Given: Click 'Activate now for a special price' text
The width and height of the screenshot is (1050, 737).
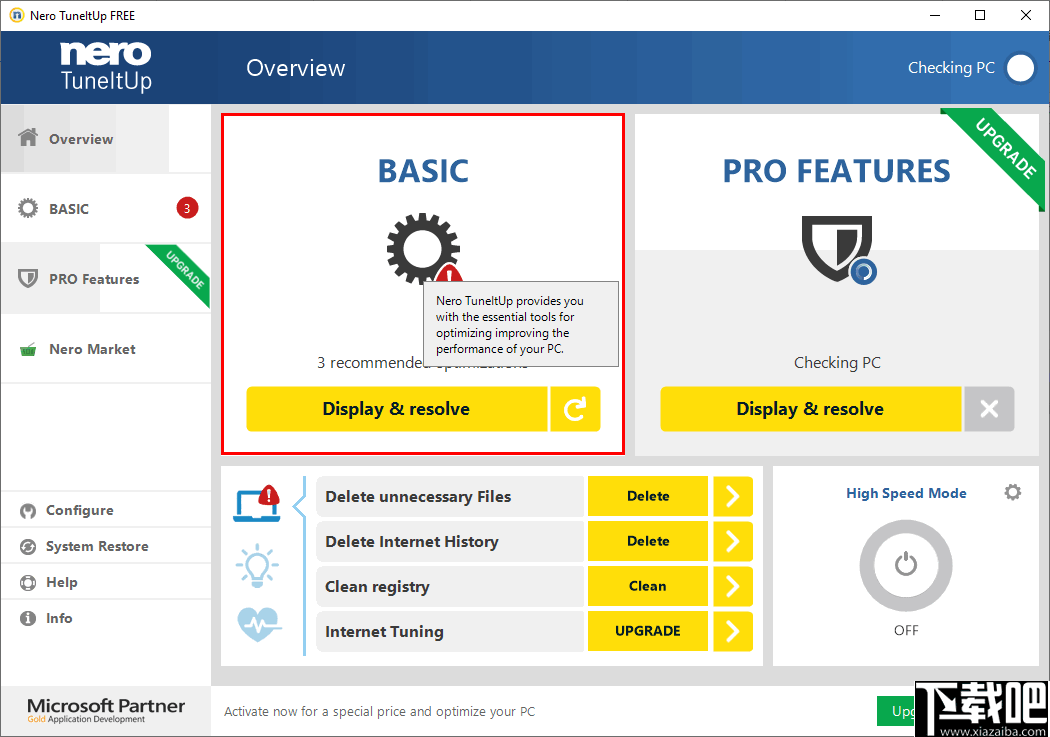Looking at the screenshot, I should point(379,711).
